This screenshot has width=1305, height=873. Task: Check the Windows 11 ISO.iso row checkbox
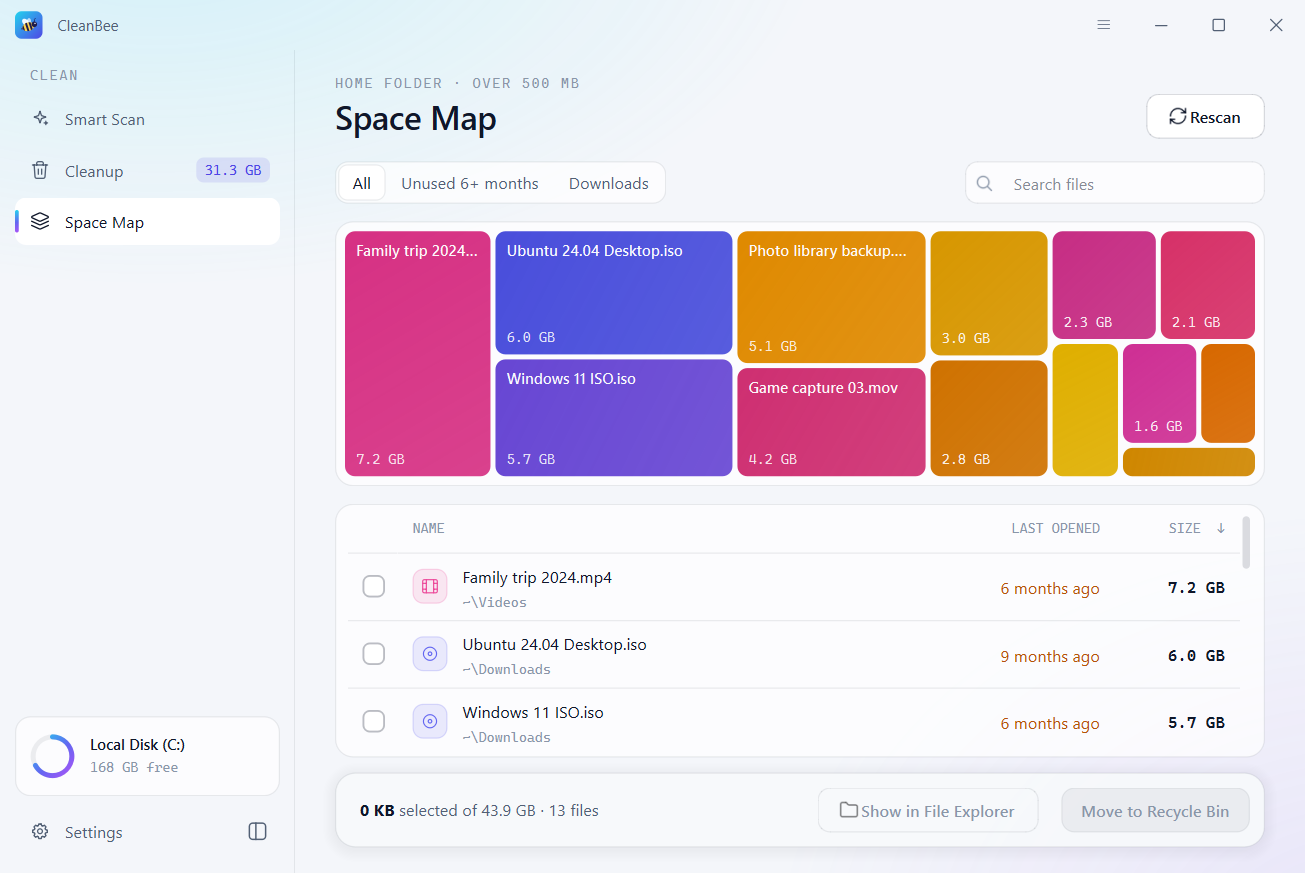tap(374, 721)
